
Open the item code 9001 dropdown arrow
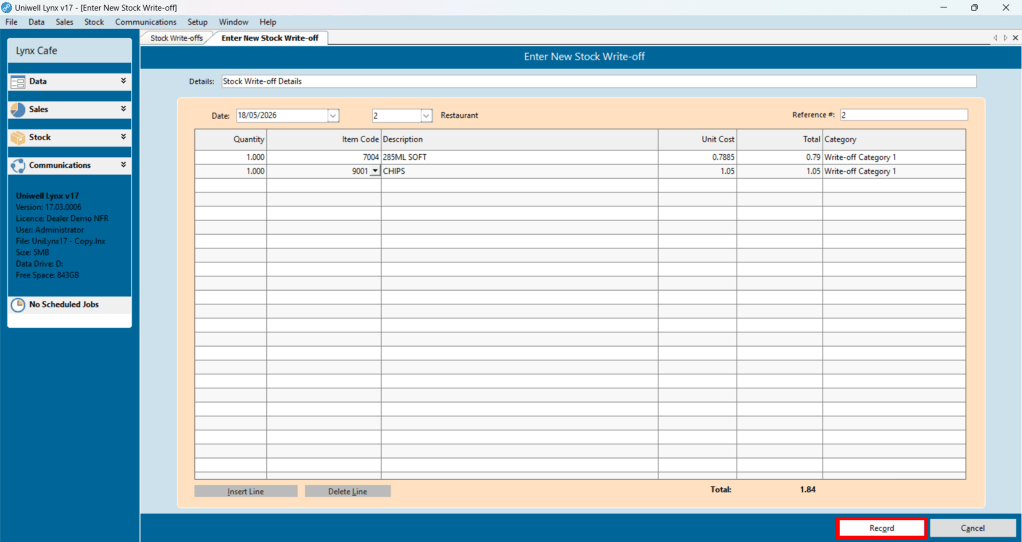(x=375, y=171)
